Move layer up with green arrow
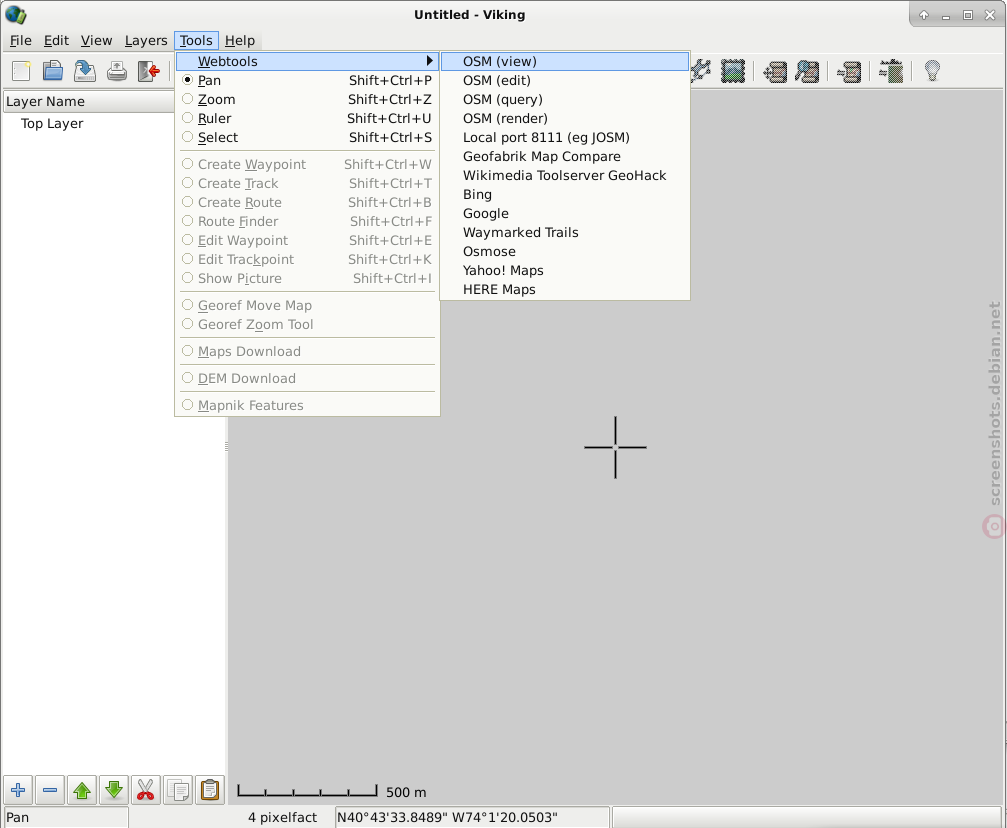This screenshot has width=1007, height=828. (x=82, y=790)
